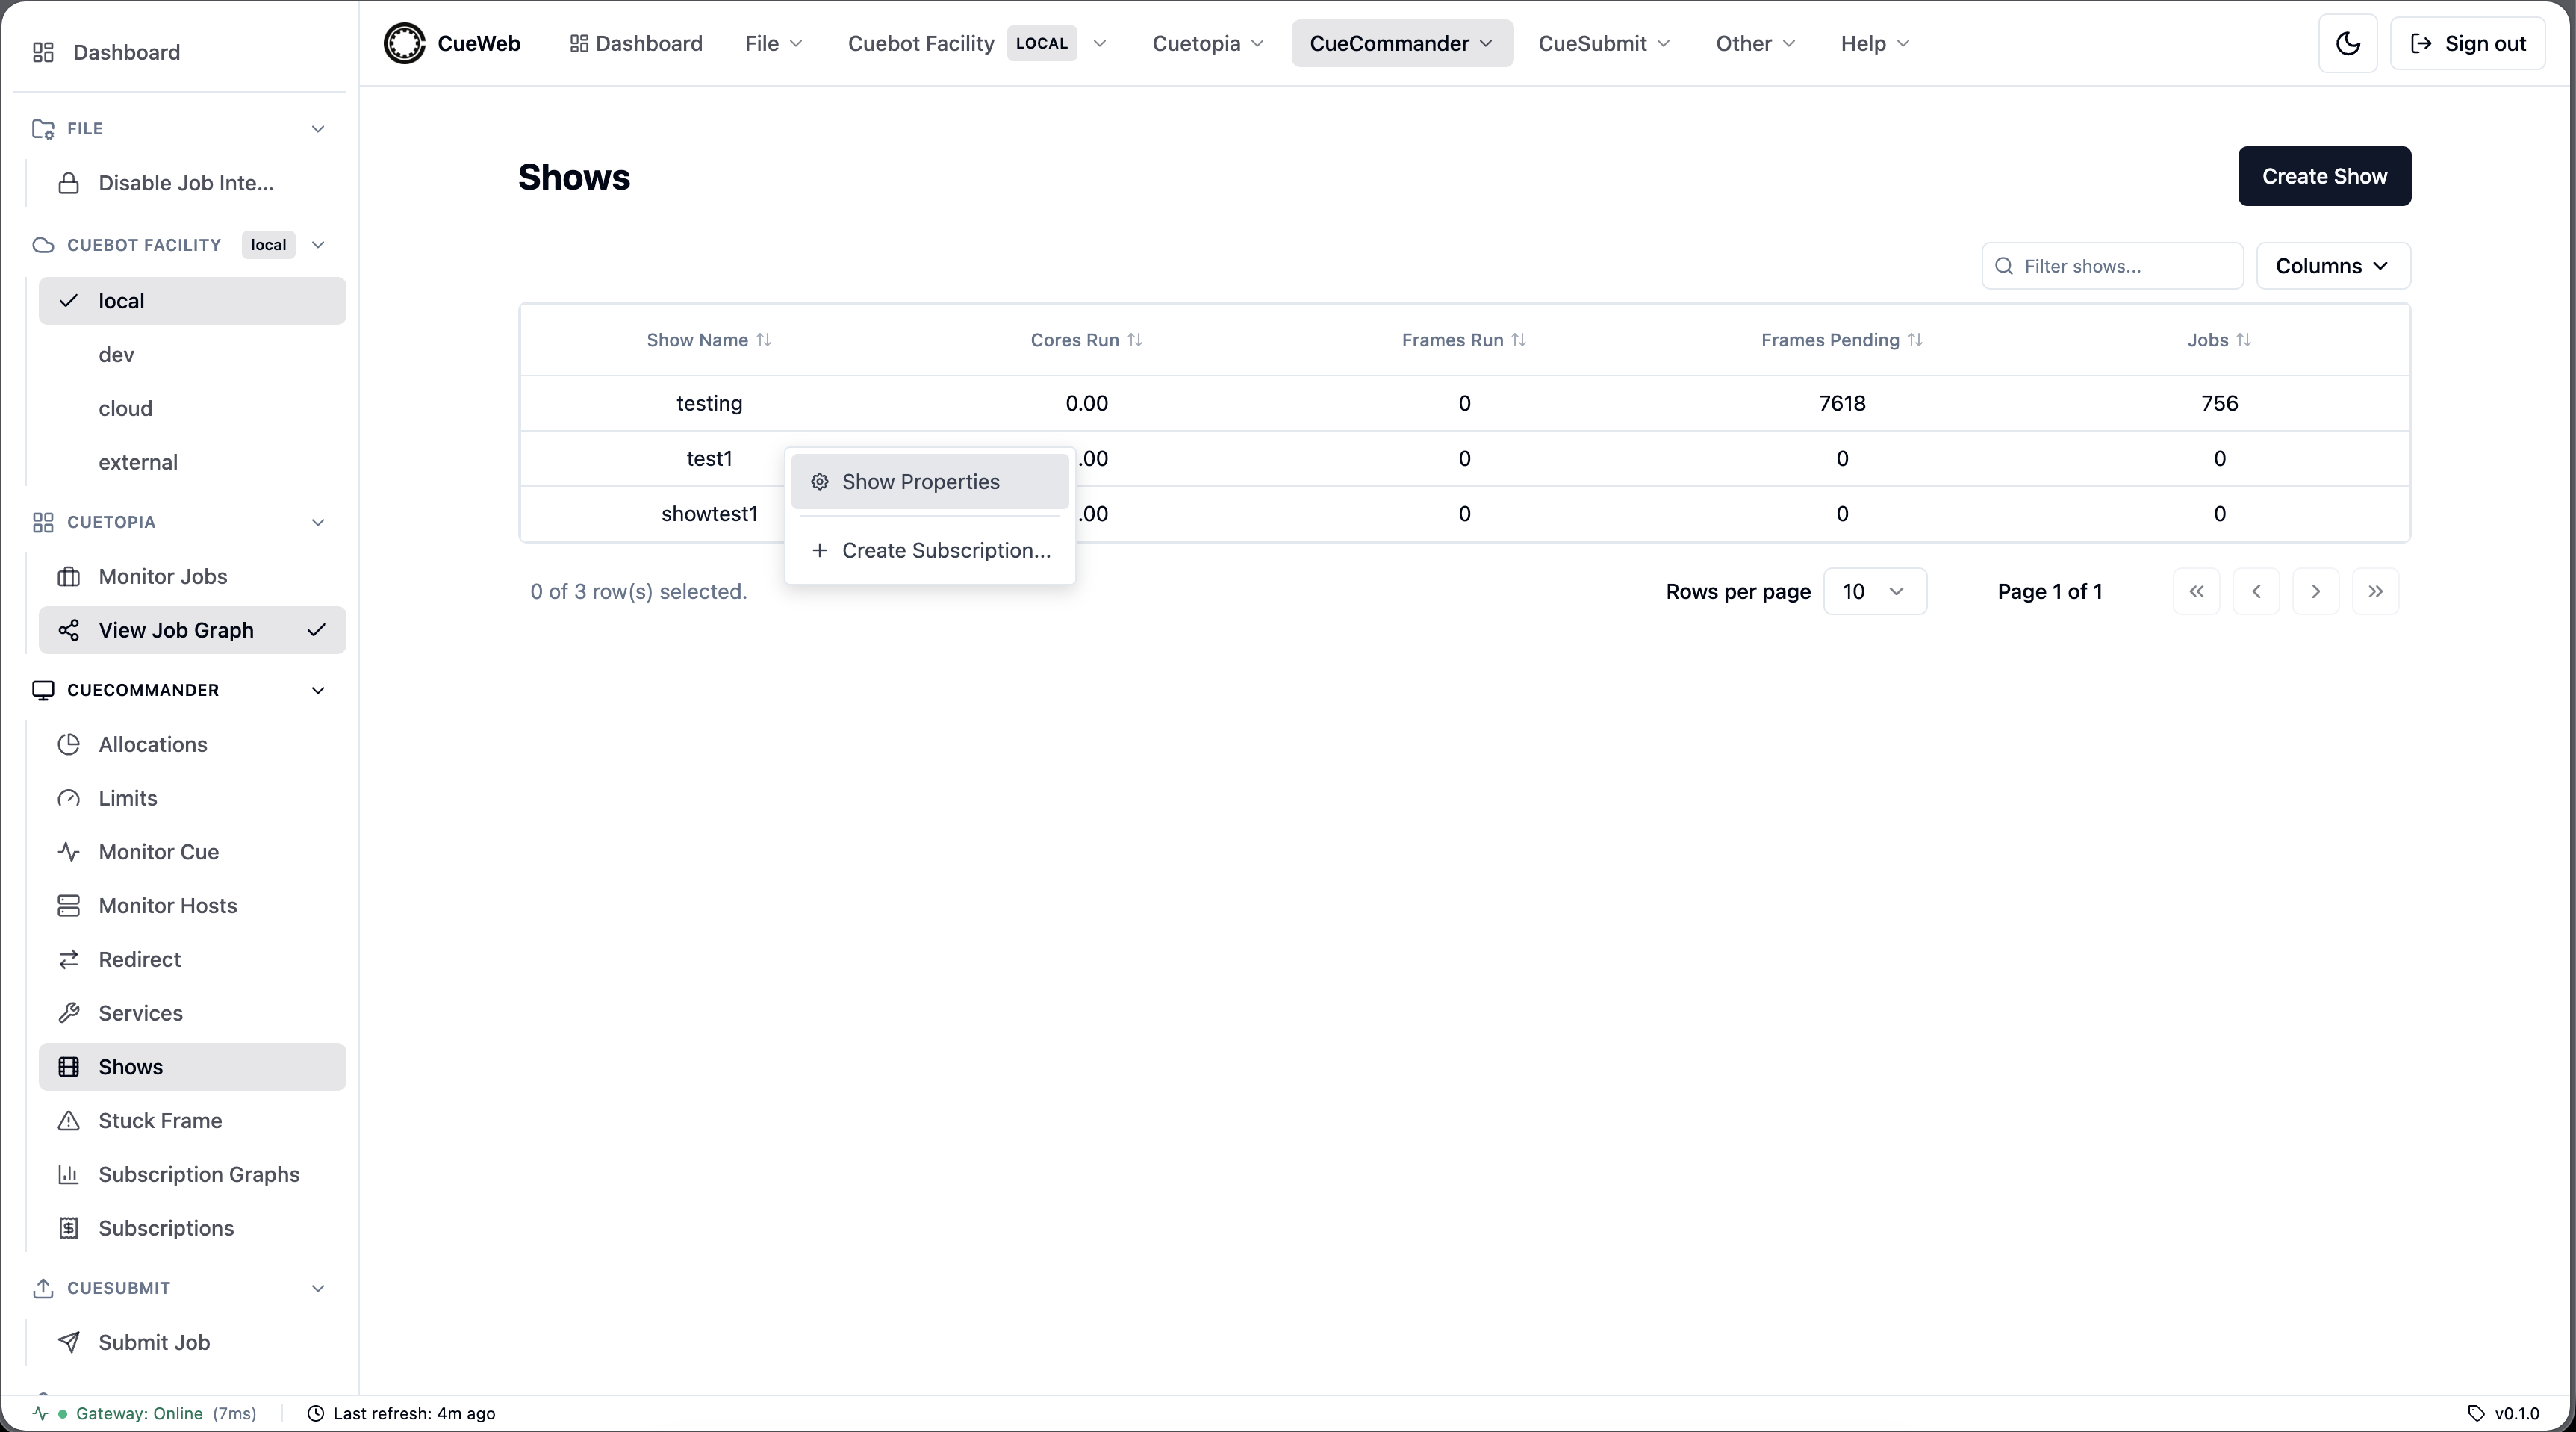
Task: Select the external facility option
Action: point(192,462)
